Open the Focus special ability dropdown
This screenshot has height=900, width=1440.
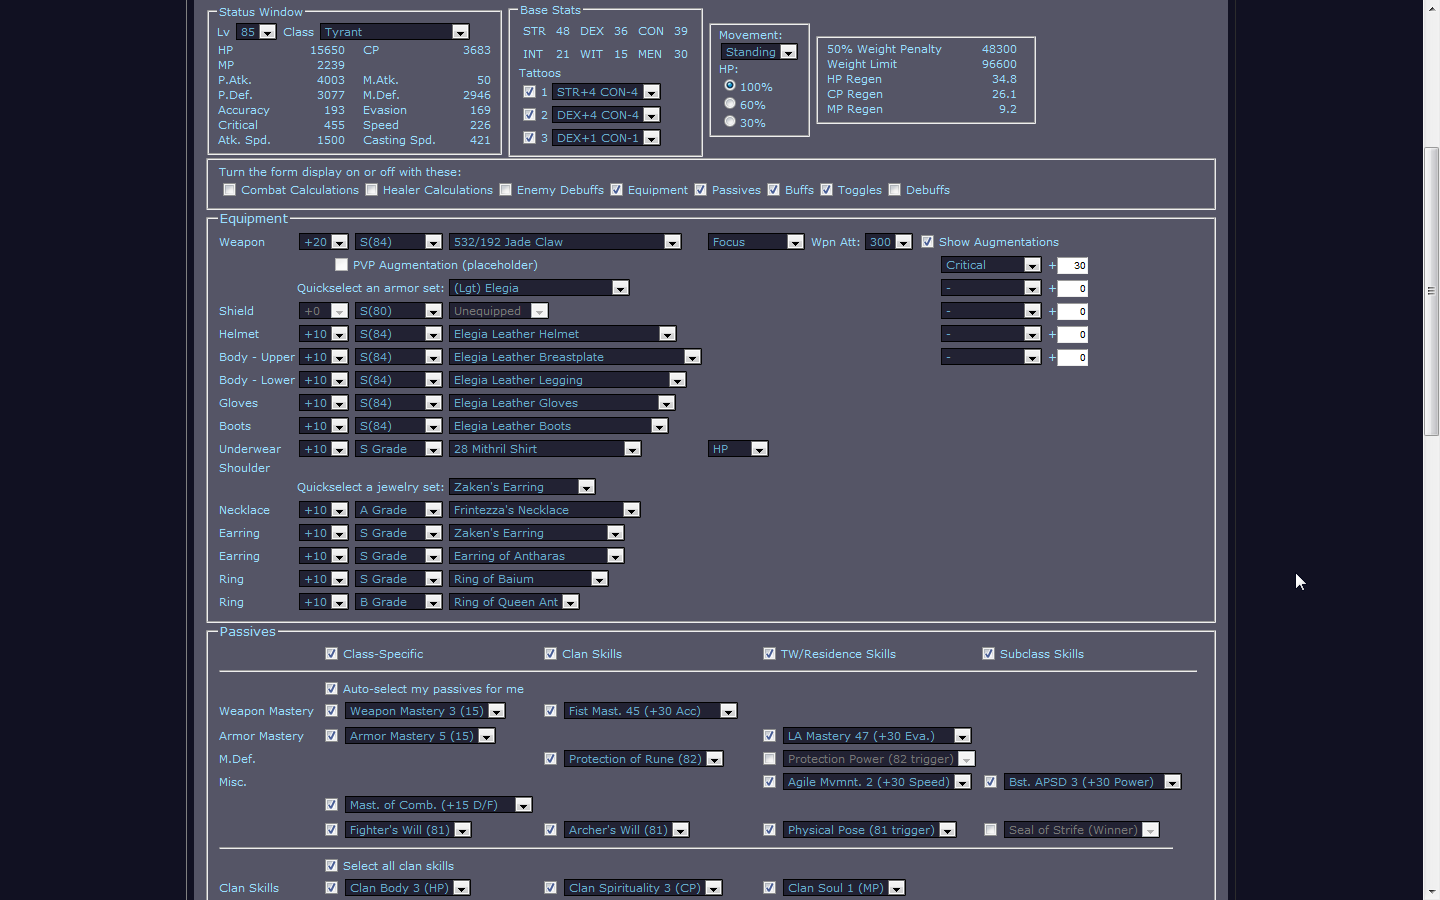756,242
